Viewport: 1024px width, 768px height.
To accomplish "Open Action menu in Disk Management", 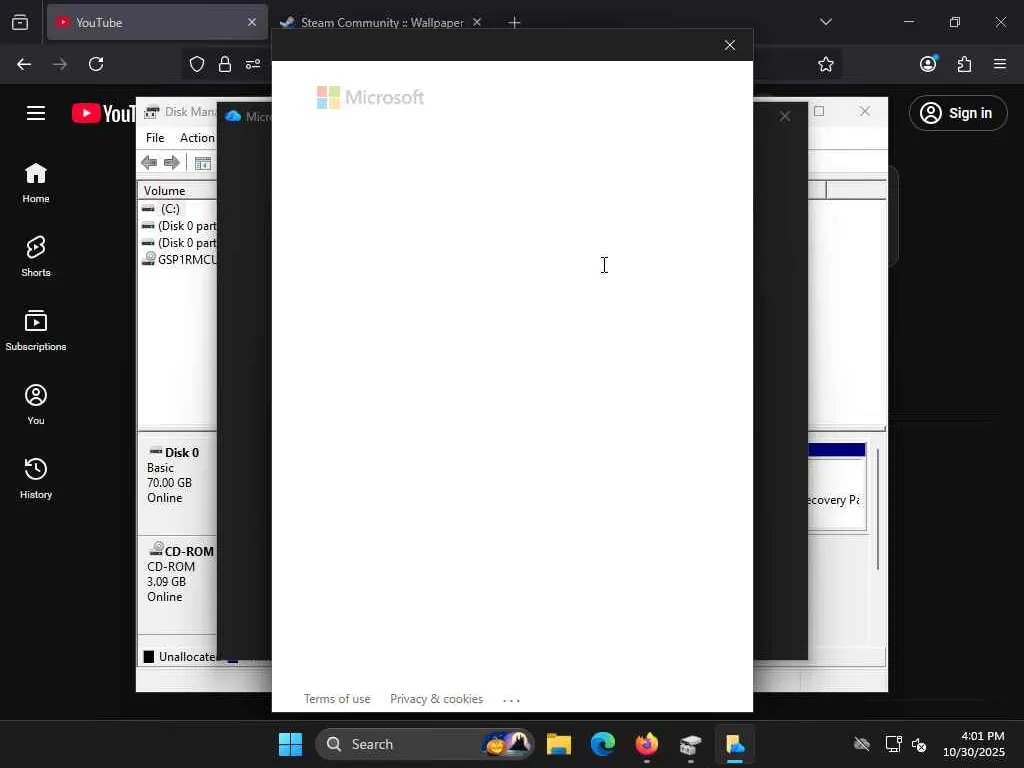I will pos(197,138).
